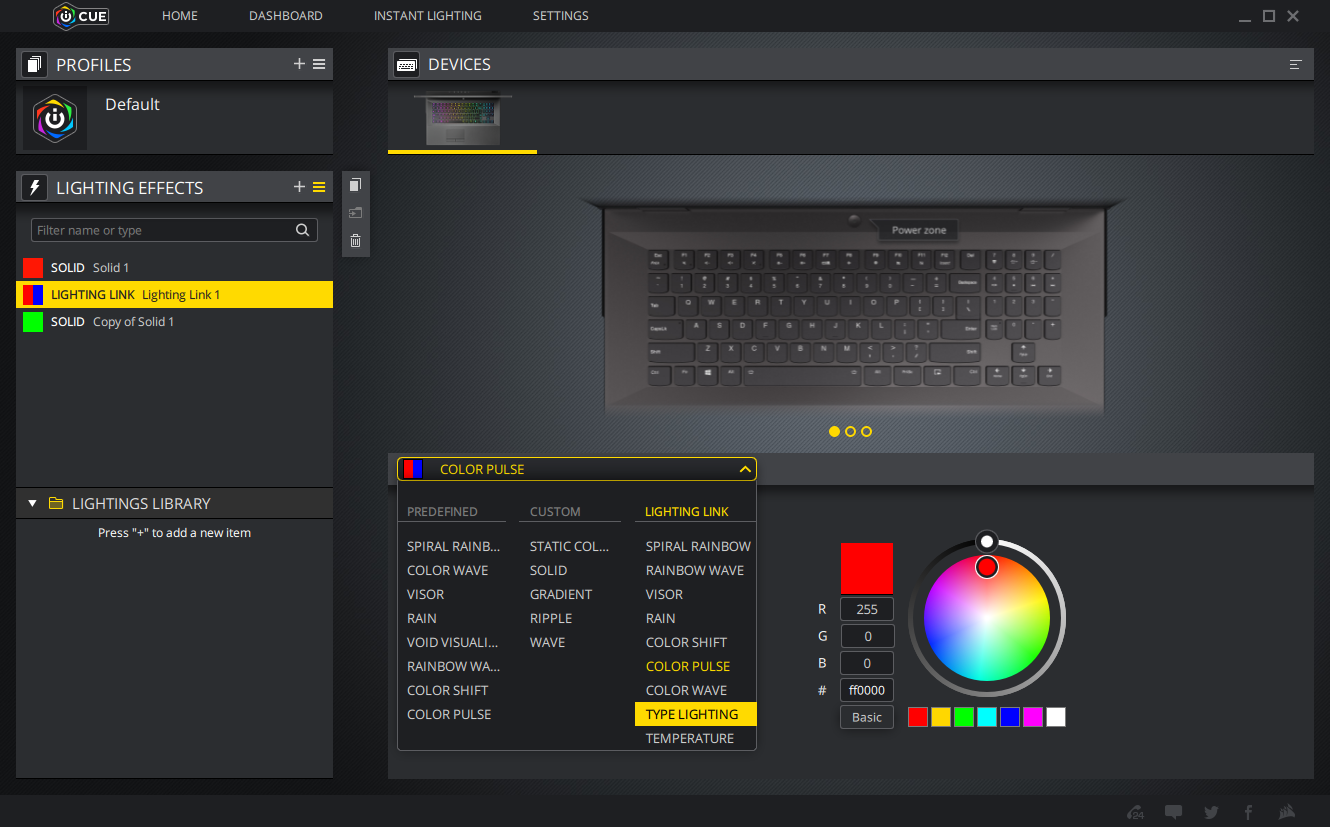Screen dimensions: 1330x827
Task: Select the laptop device thumbnail
Action: (463, 119)
